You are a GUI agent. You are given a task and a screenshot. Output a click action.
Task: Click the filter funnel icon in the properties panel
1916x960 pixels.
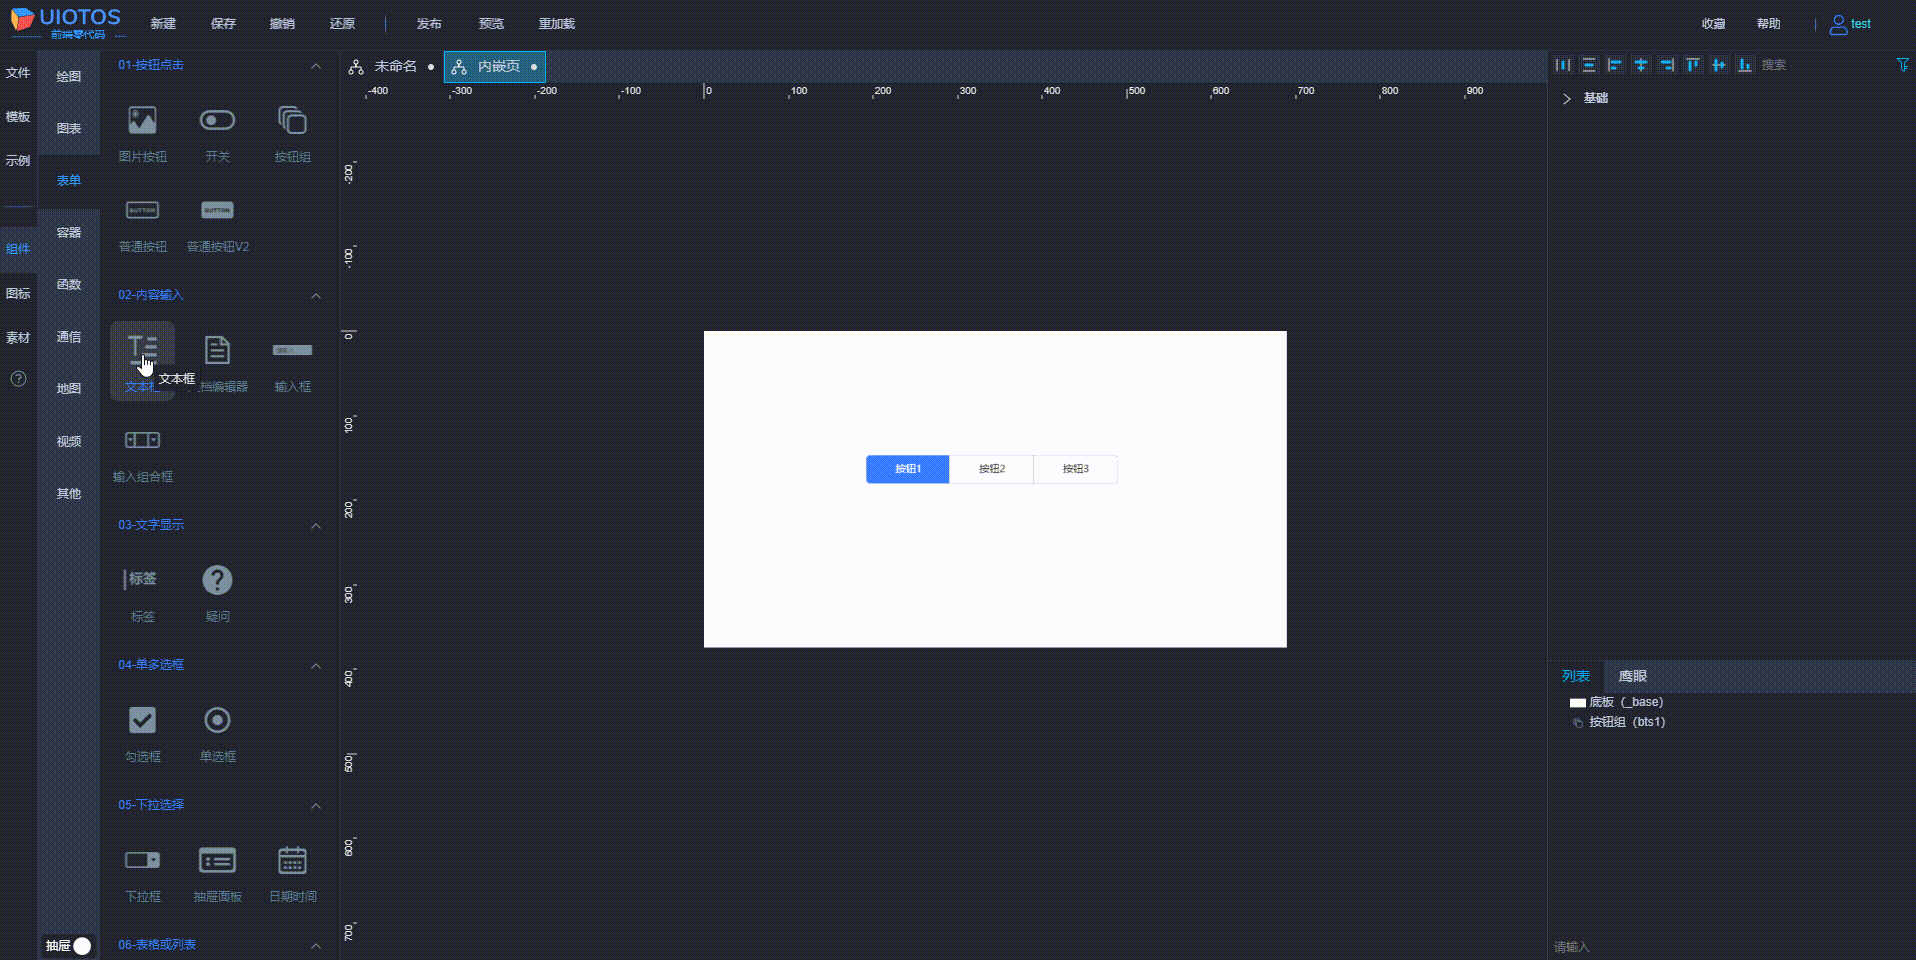(1902, 64)
